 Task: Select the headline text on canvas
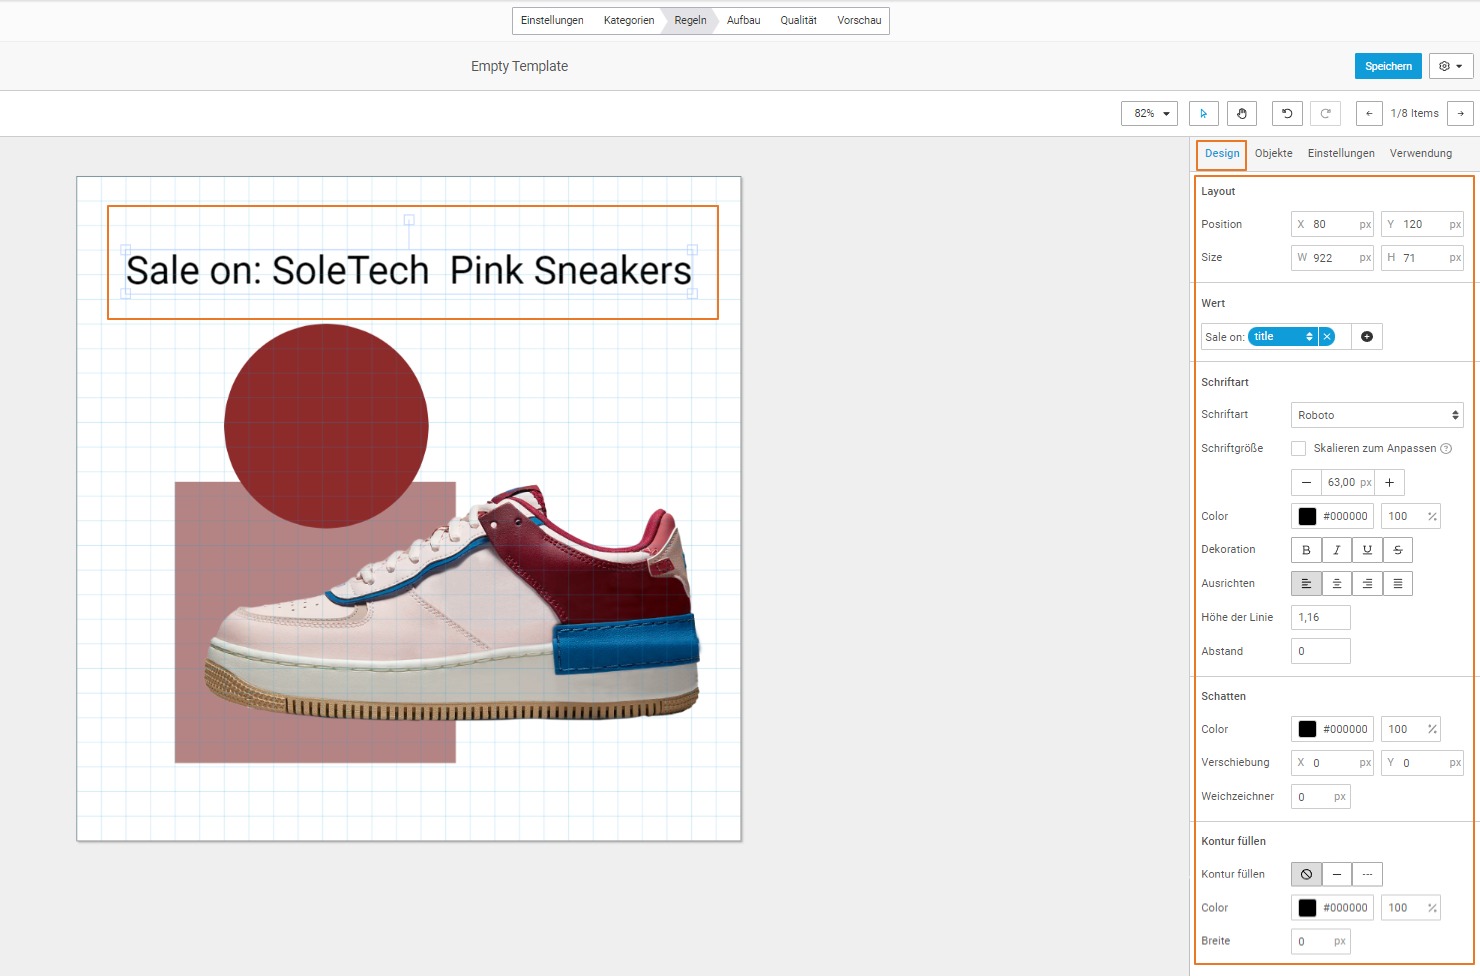408,271
